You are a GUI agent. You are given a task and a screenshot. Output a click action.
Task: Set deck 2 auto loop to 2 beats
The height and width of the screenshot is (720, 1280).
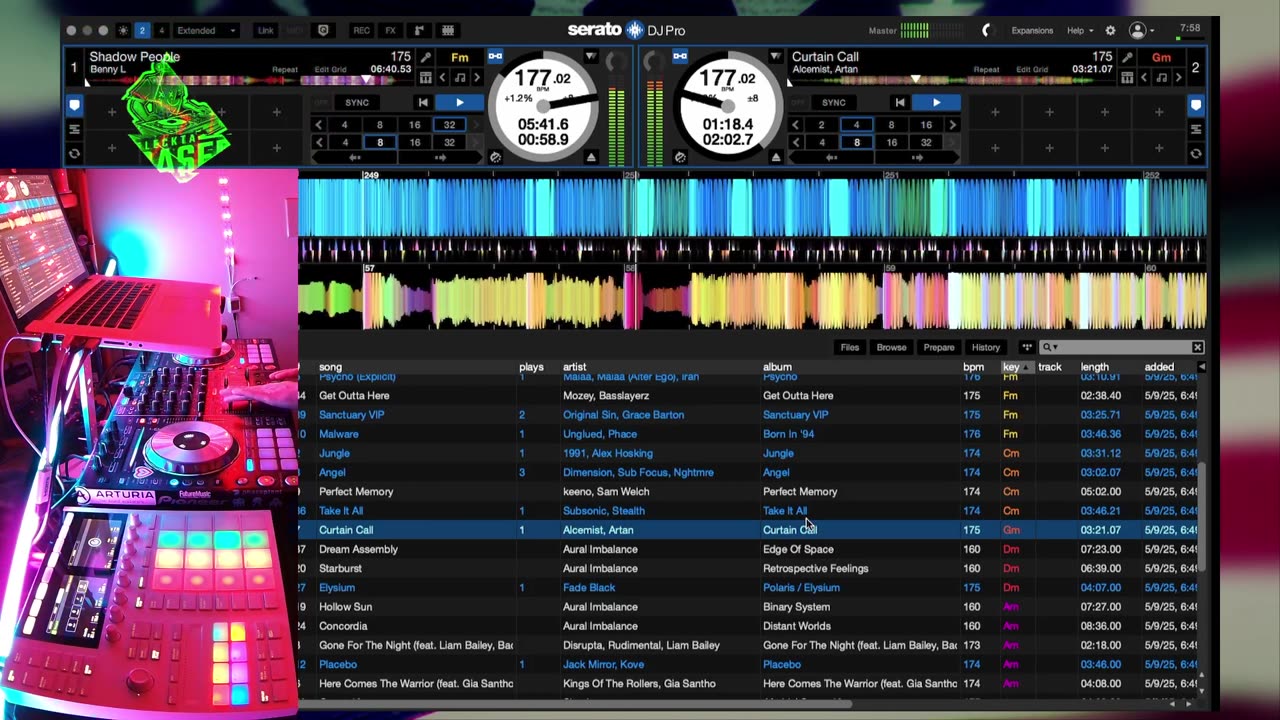pyautogui.click(x=821, y=125)
